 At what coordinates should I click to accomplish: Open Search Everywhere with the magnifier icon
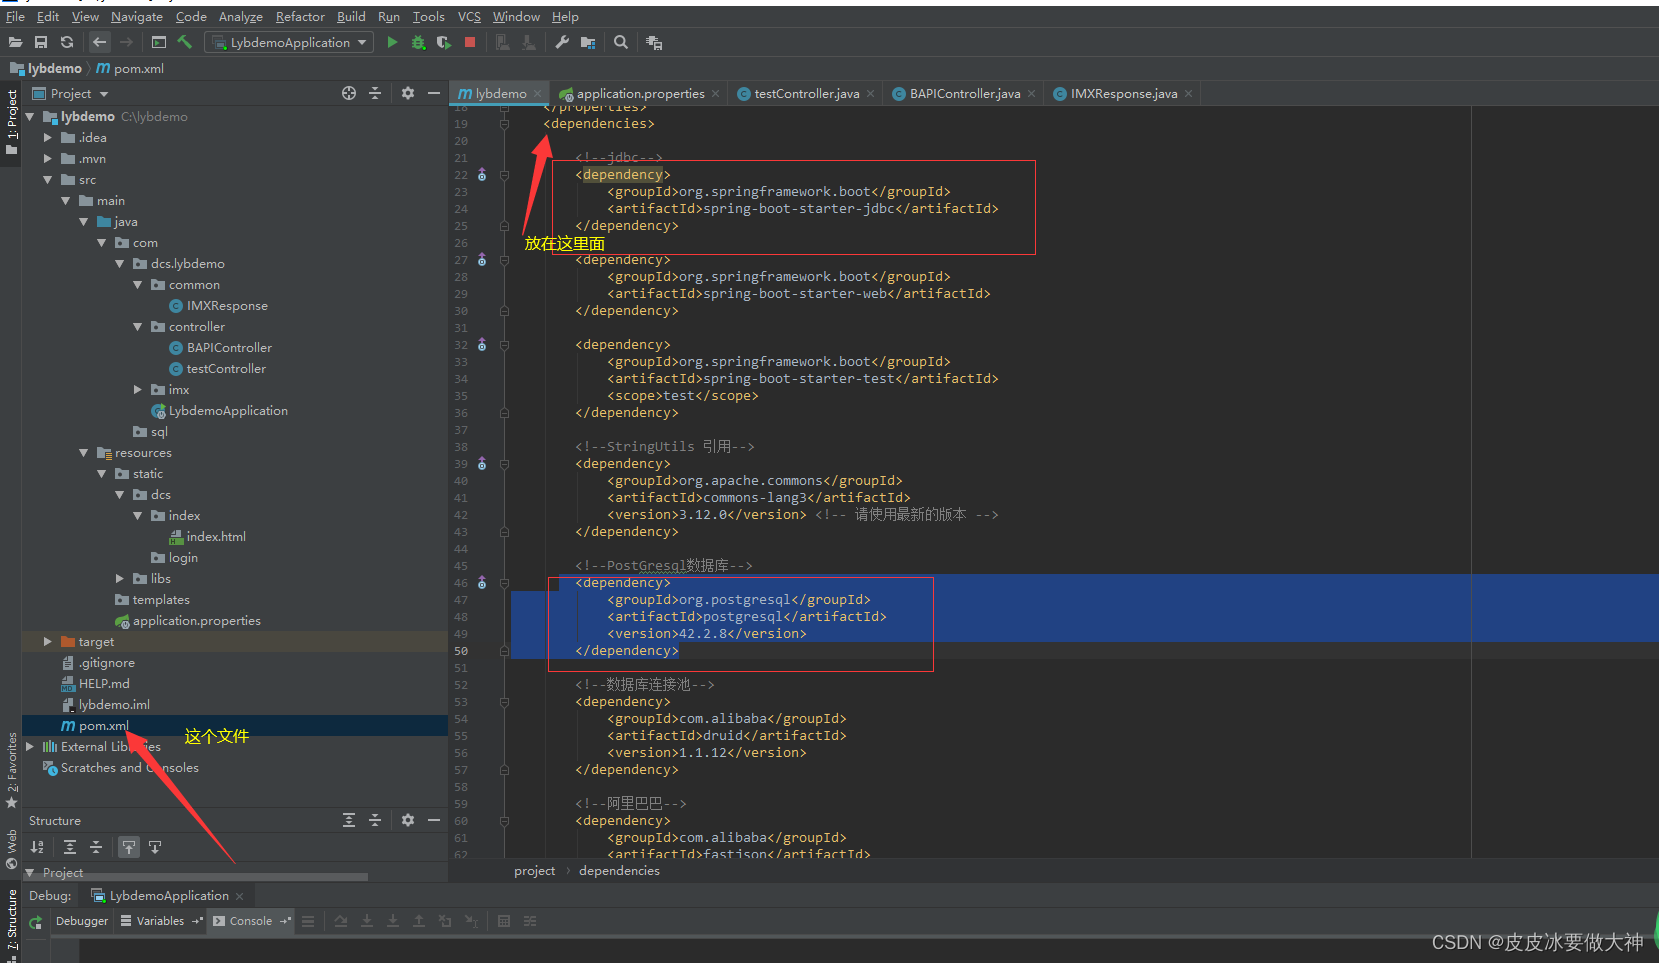[x=619, y=42]
